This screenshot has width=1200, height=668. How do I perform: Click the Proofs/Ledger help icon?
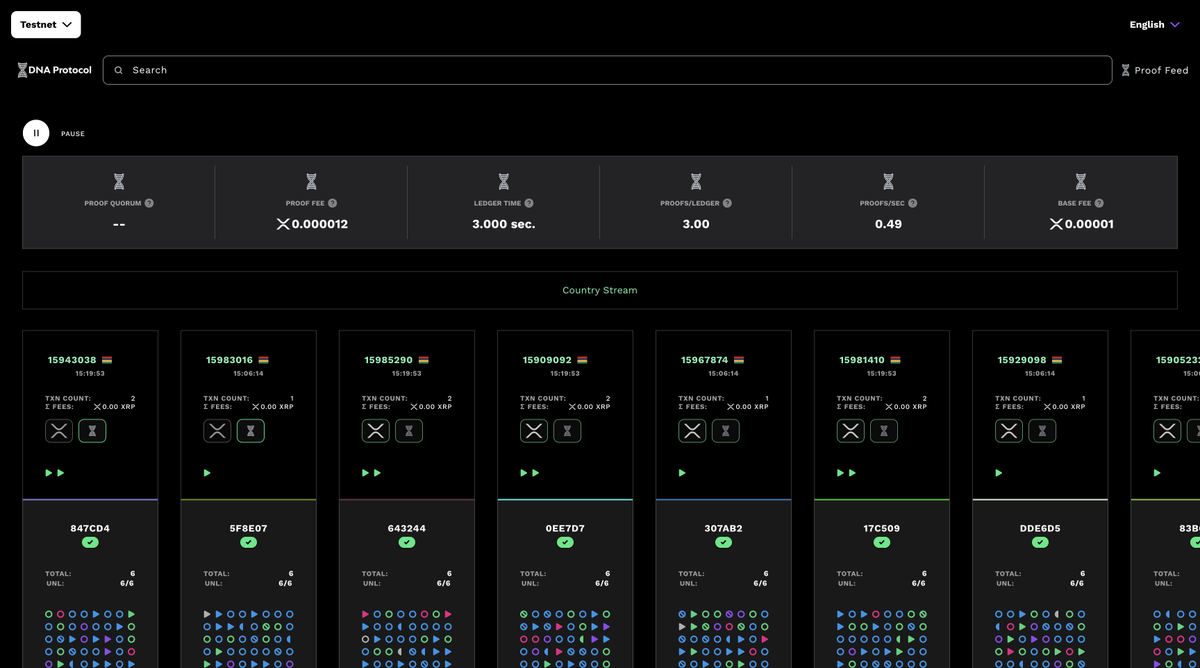pos(727,203)
